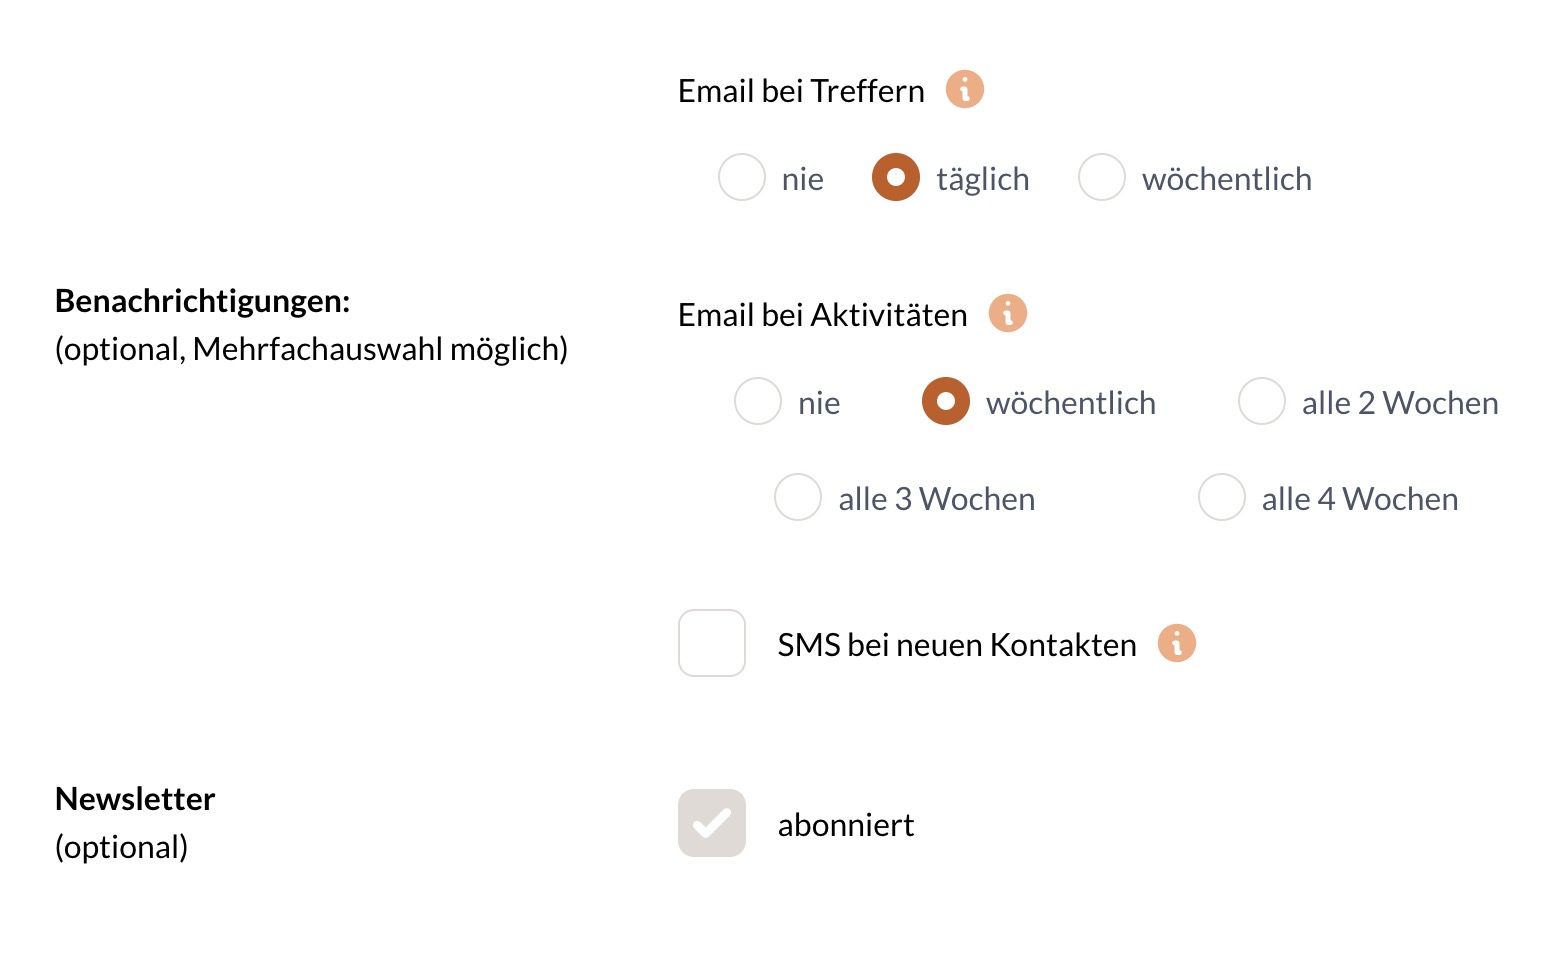Select 'wöchentlich' for Email bei Treffern
Viewport: 1560px width, 960px height.
[1102, 177]
